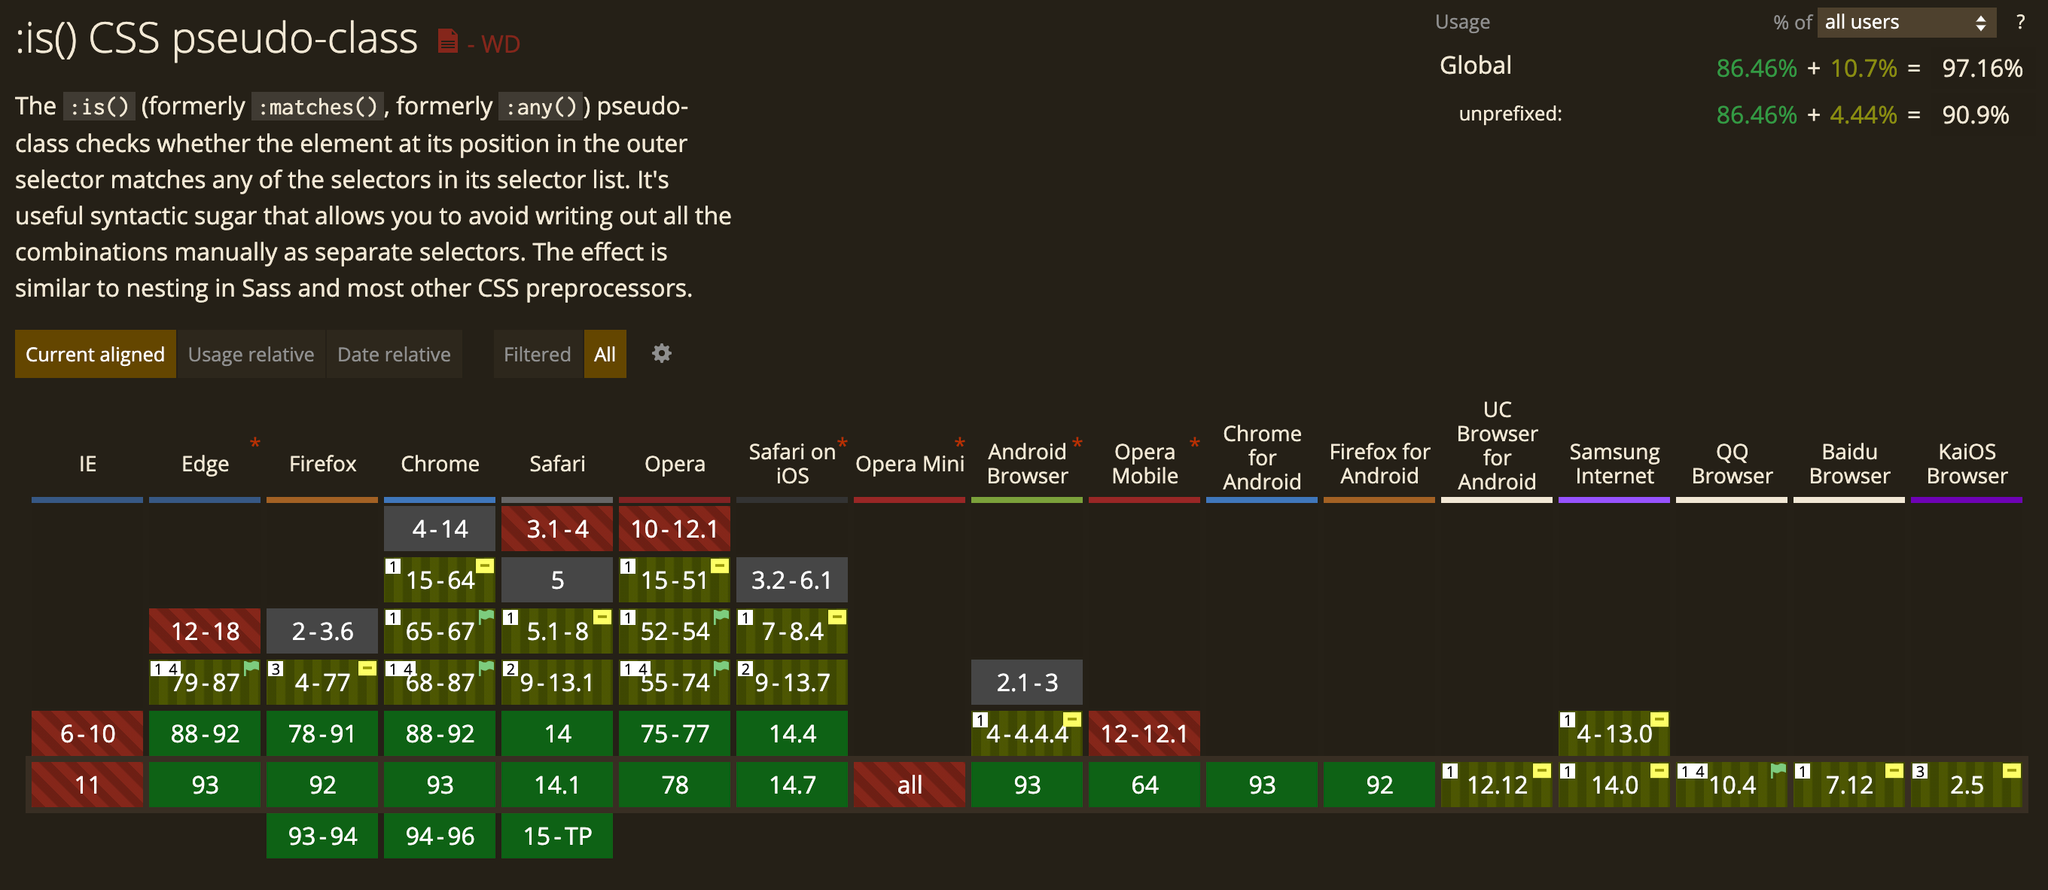
Task: Click the asterisk note next to Opera Mobile
Action: [1194, 443]
